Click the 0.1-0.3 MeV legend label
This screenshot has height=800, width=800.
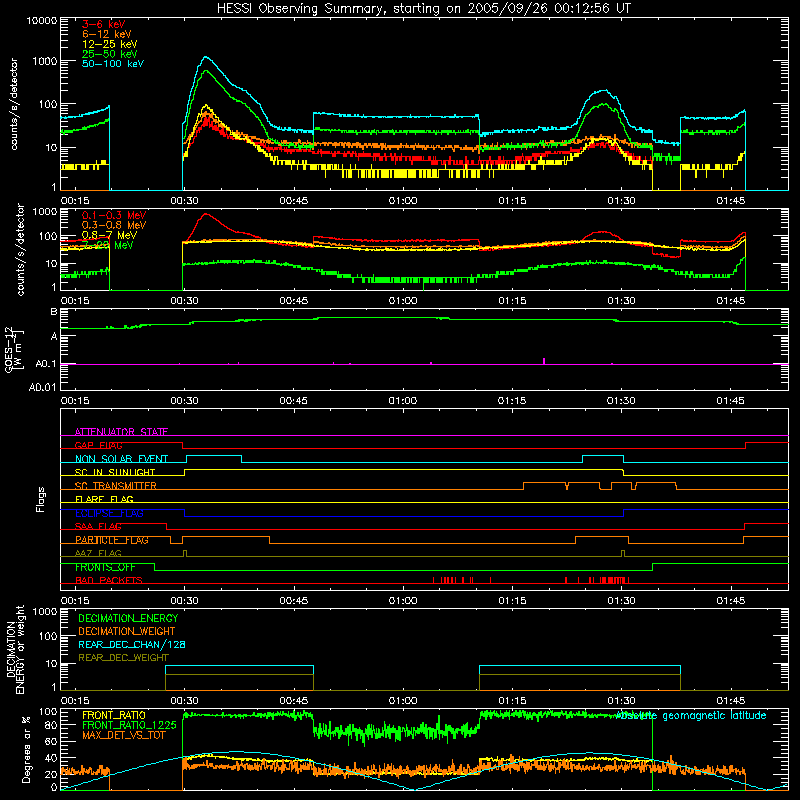coord(114,215)
